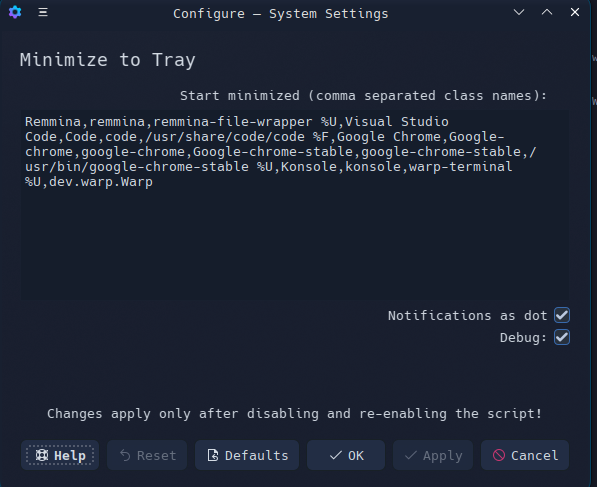Toggle the Notifications as dot checkbox

[x=562, y=315]
